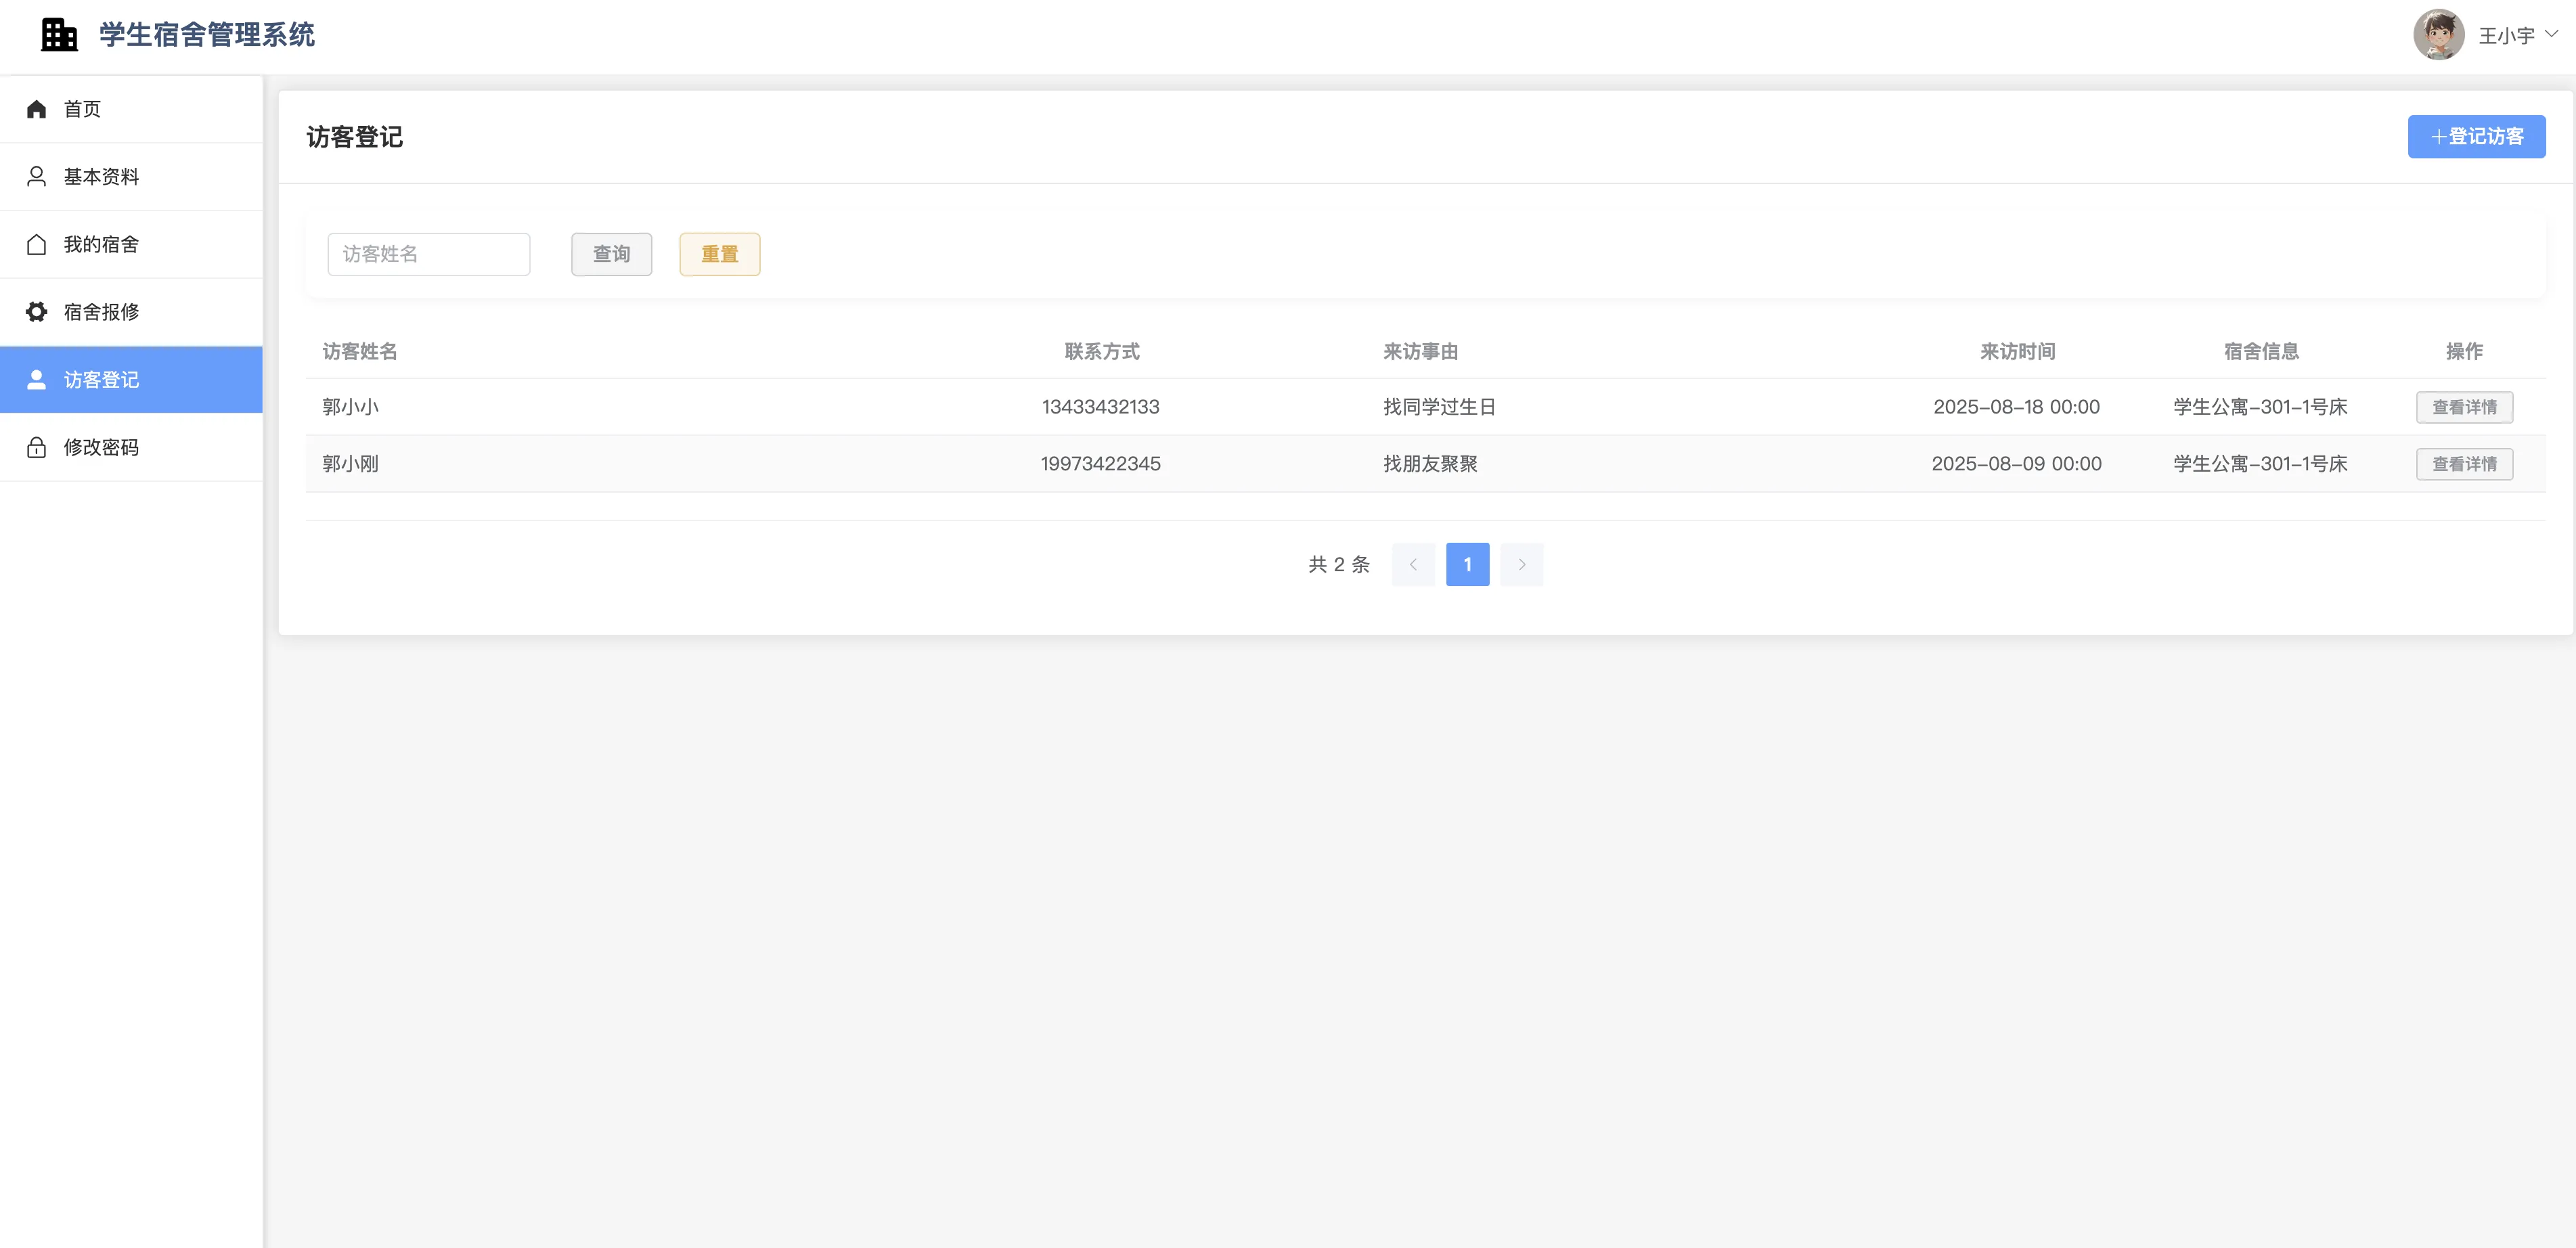Click the lock icon beside 修改密码

[x=37, y=447]
